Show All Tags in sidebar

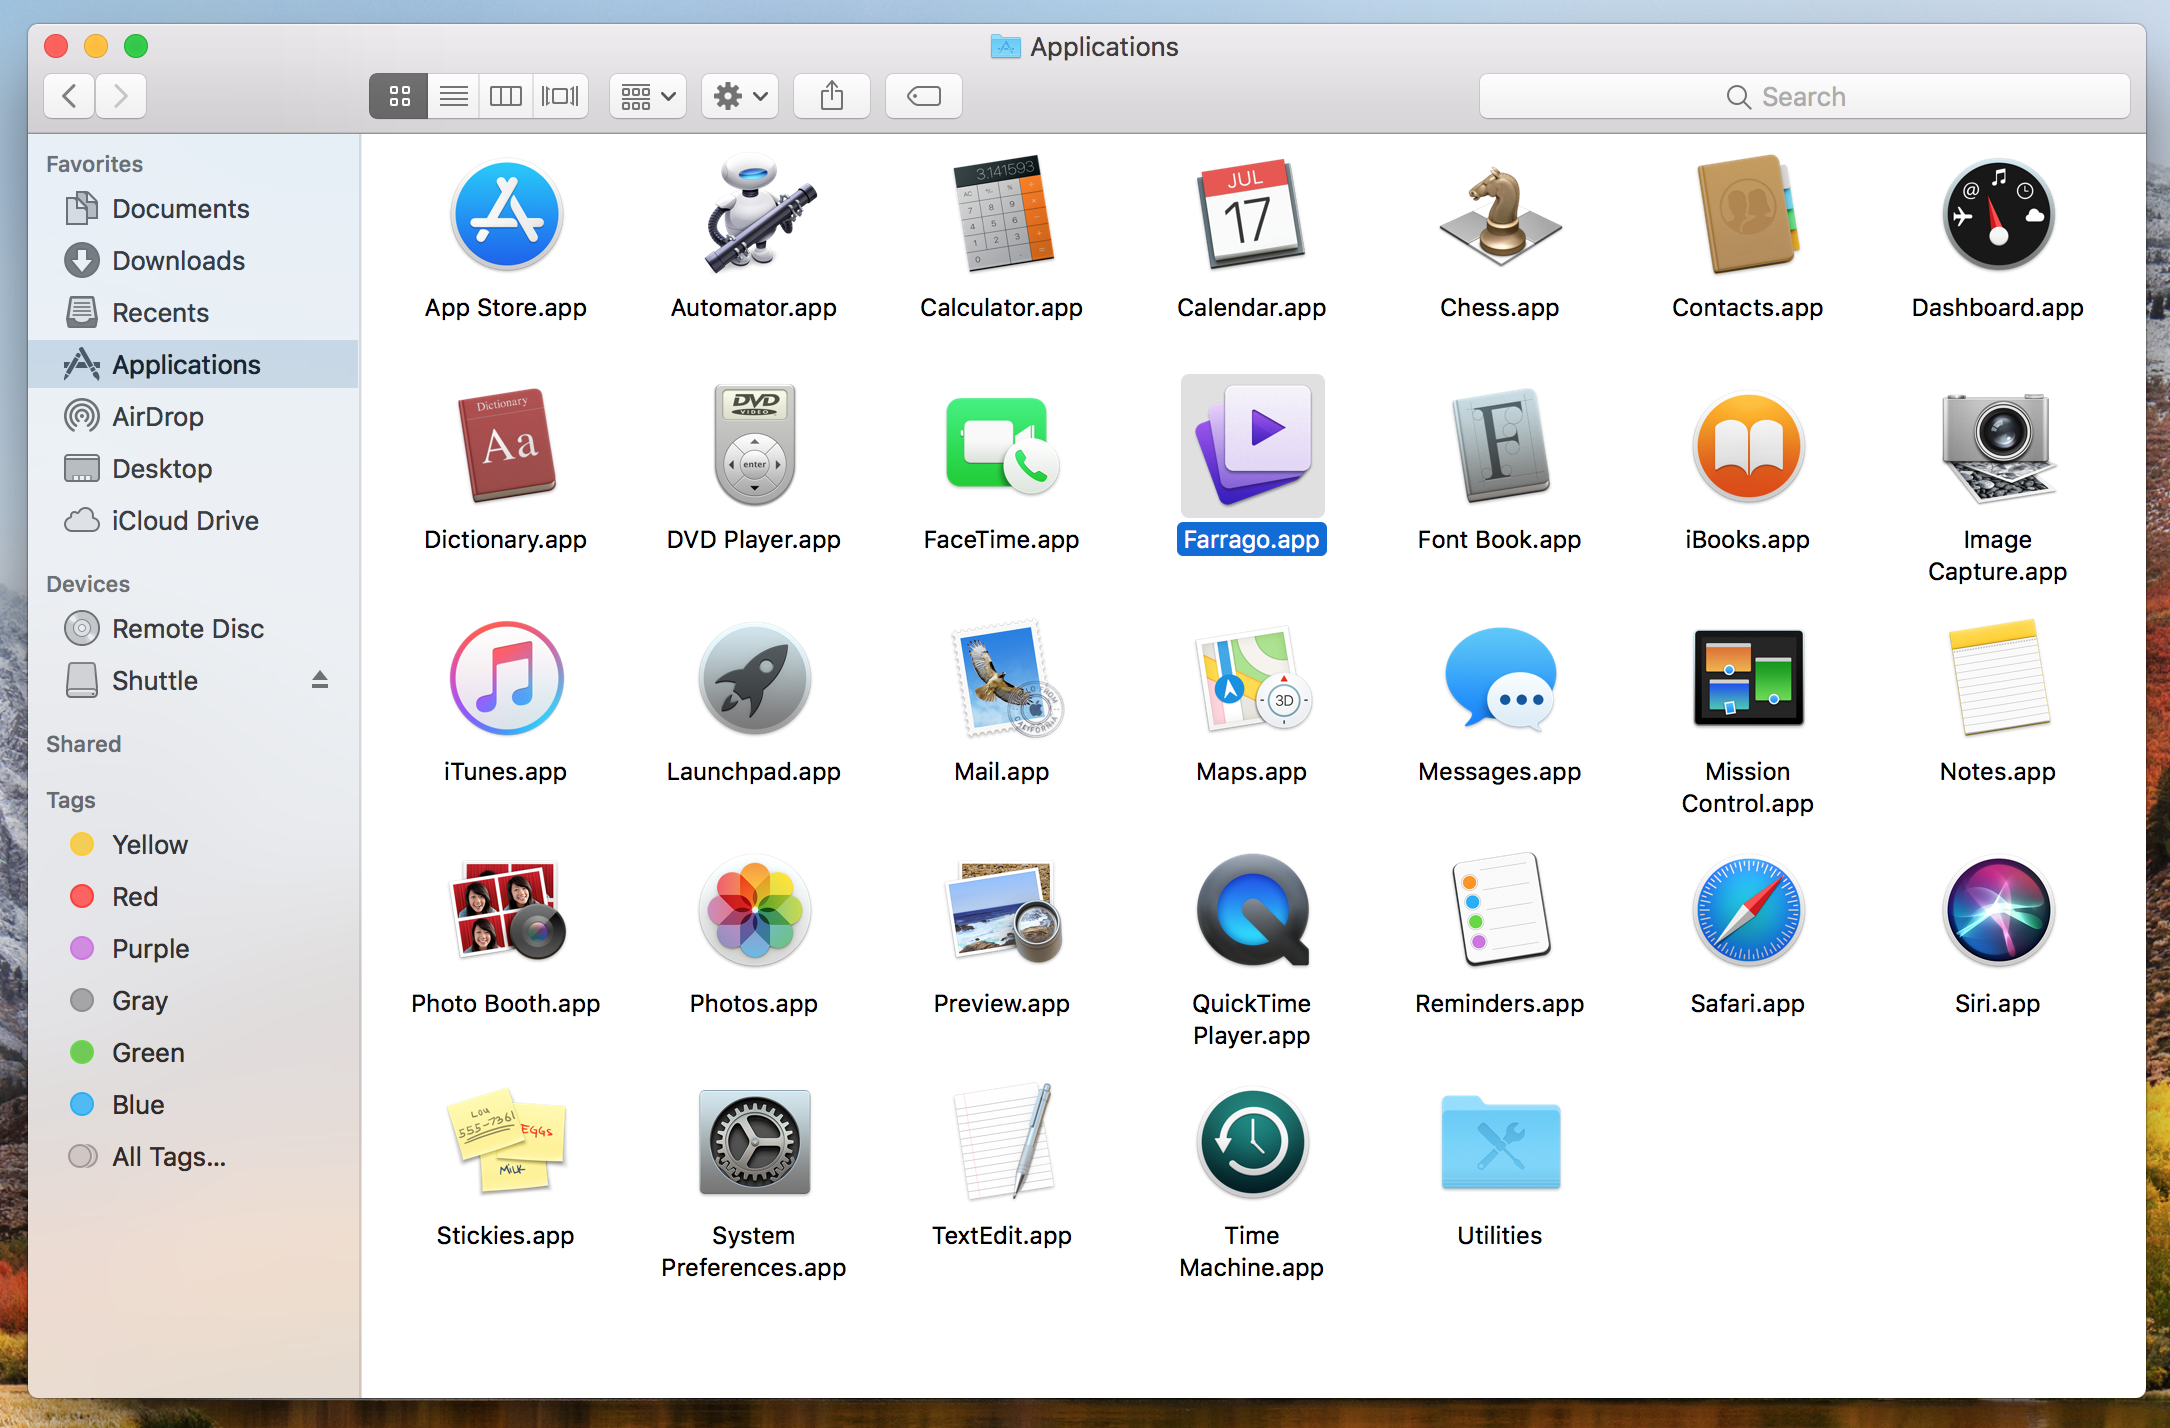tap(194, 1157)
